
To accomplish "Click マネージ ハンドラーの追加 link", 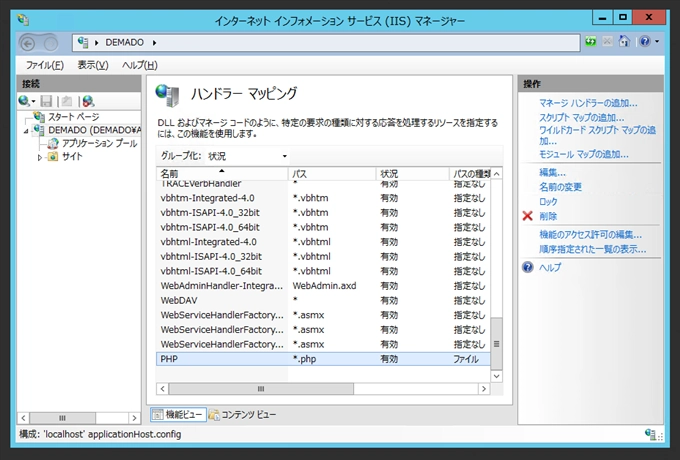I will point(588,103).
